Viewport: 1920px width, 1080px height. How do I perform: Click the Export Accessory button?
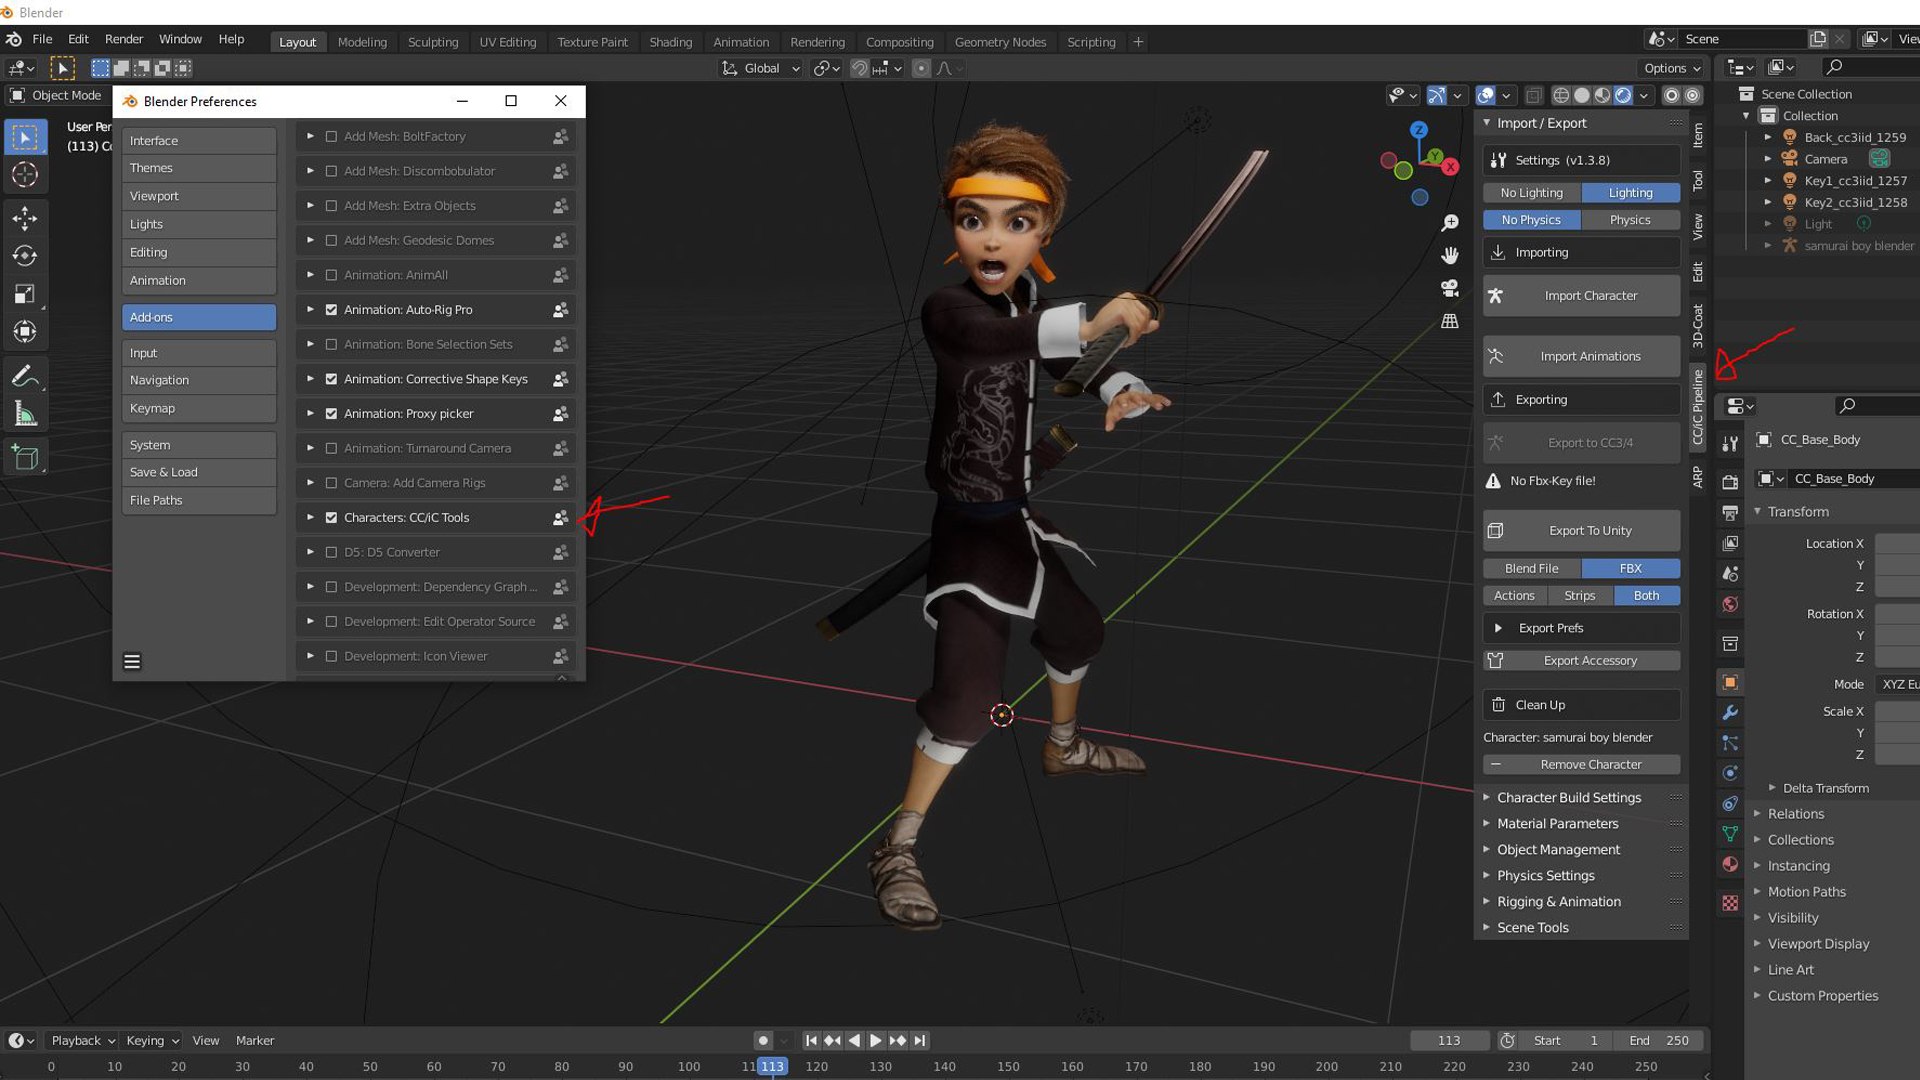1581,661
